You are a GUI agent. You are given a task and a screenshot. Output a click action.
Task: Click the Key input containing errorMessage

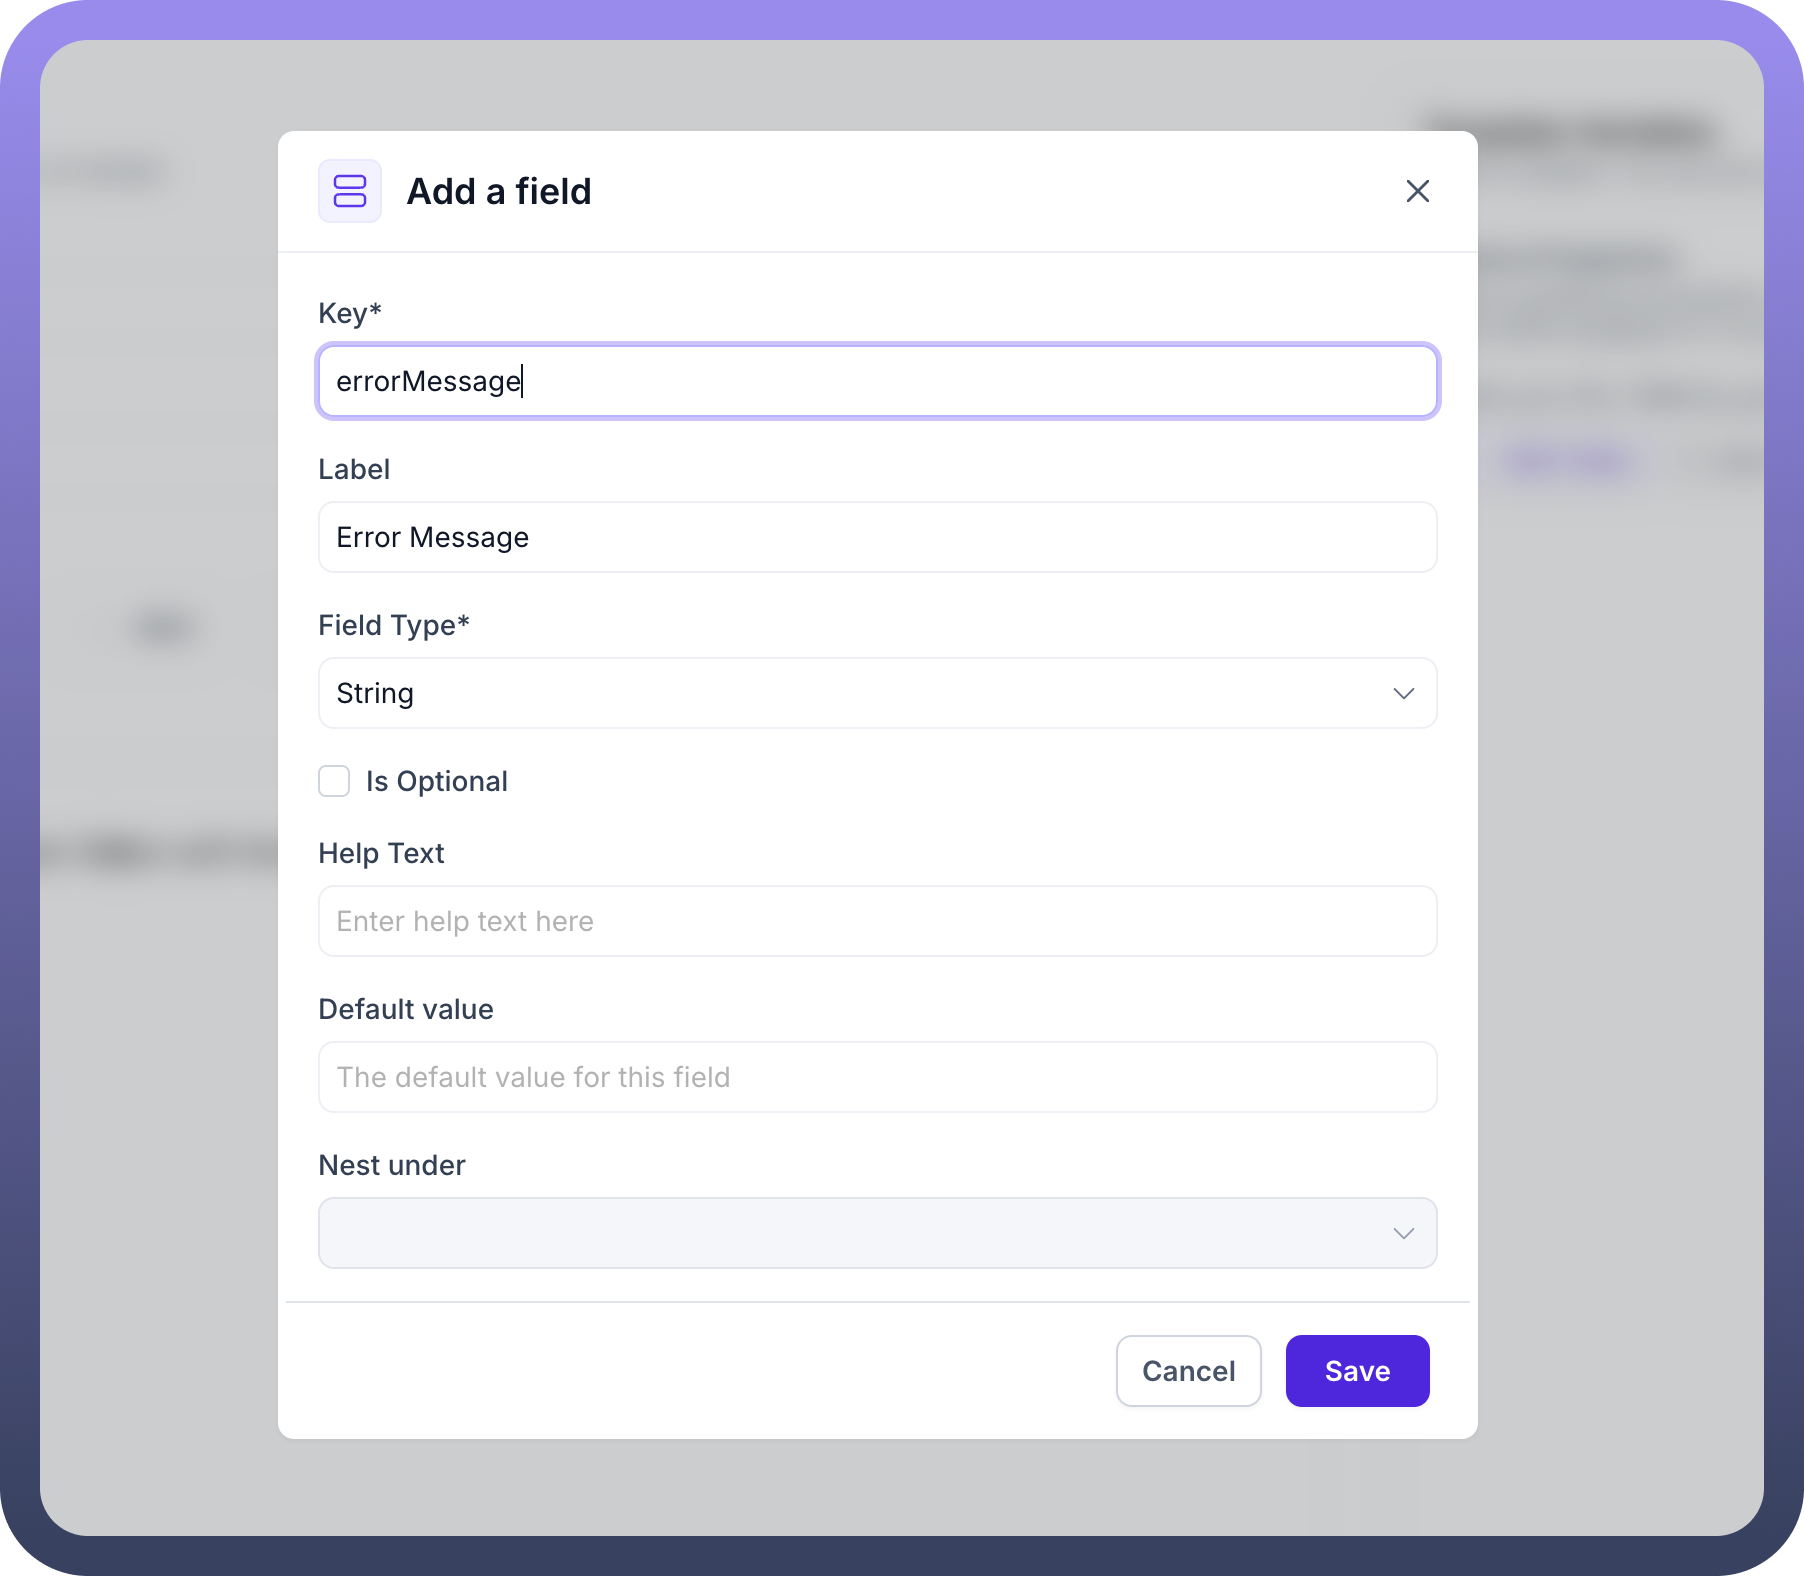[x=876, y=381]
